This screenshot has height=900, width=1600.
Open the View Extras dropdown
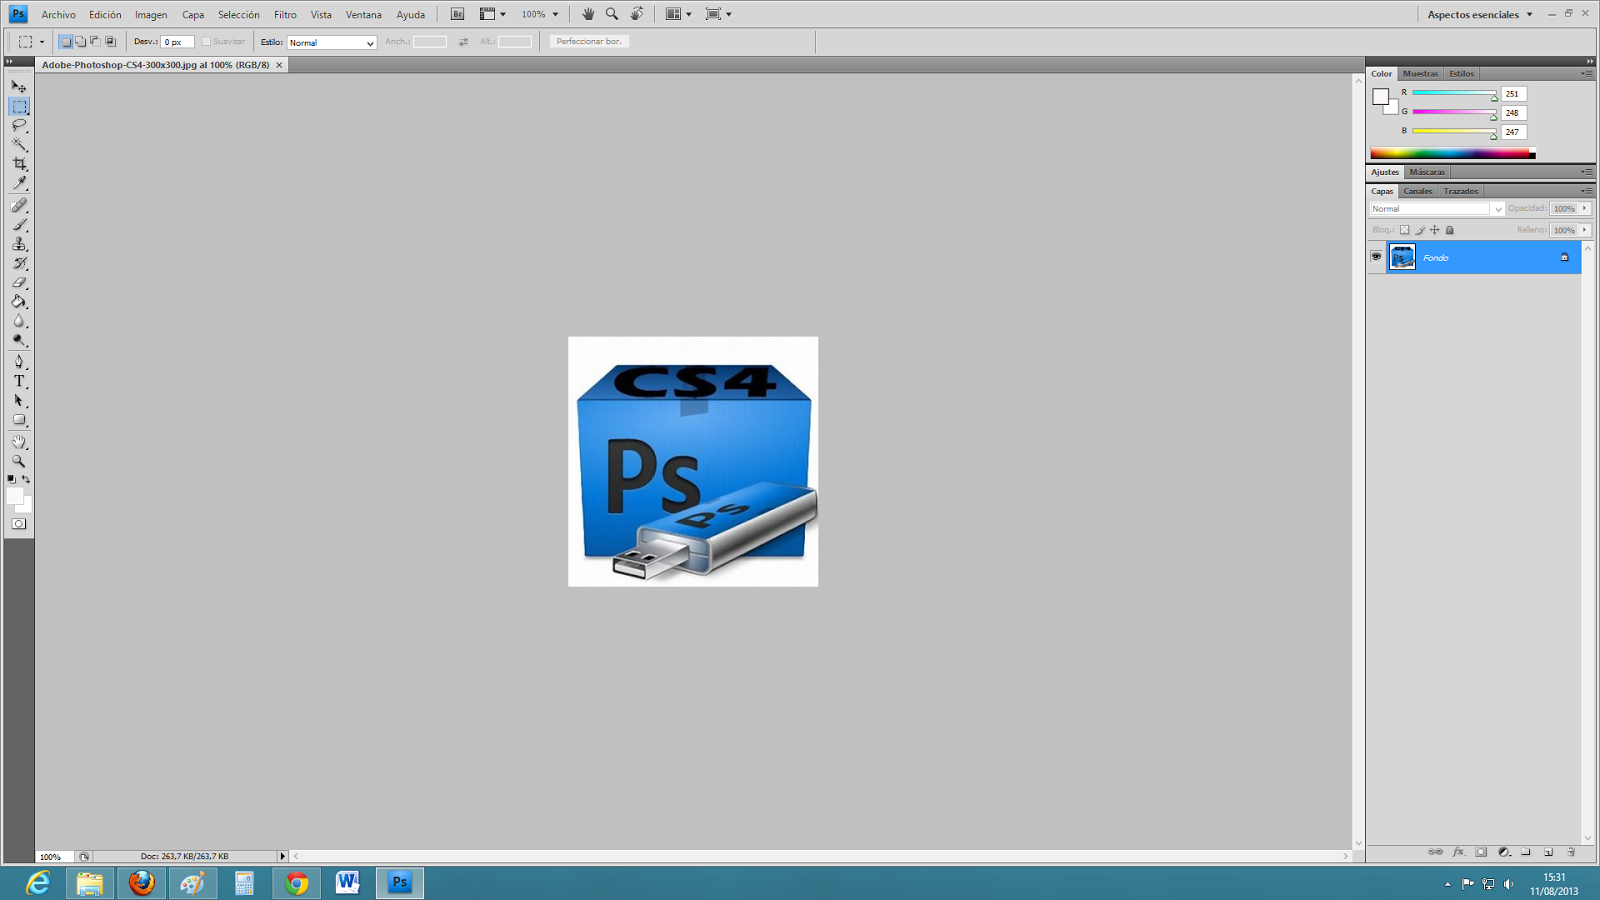[x=493, y=14]
